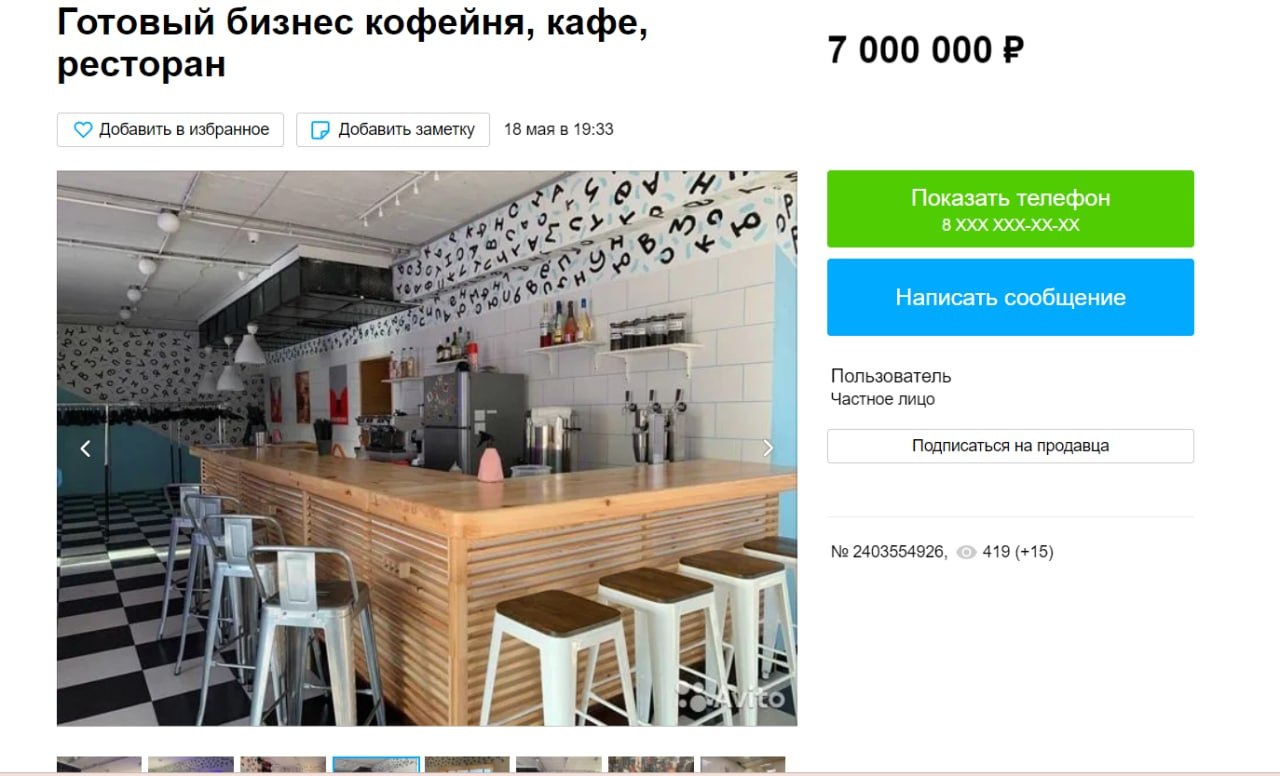Open the Пользователь seller profile link
This screenshot has width=1280, height=776.
pyautogui.click(x=891, y=377)
